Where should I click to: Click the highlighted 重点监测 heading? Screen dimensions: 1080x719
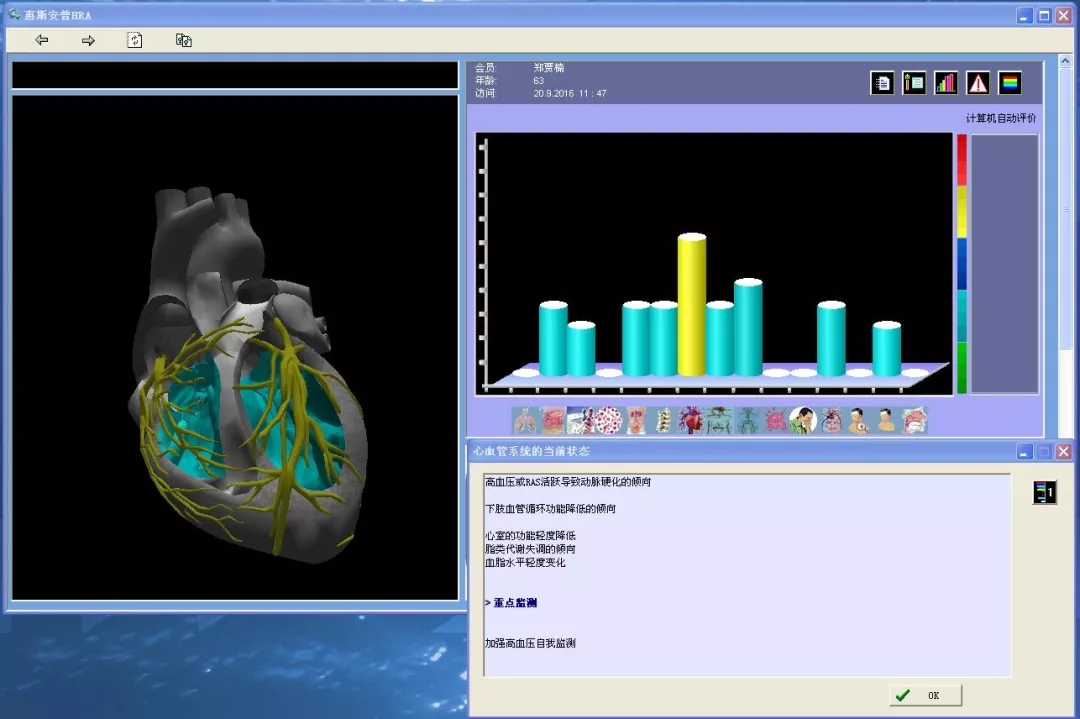click(514, 603)
